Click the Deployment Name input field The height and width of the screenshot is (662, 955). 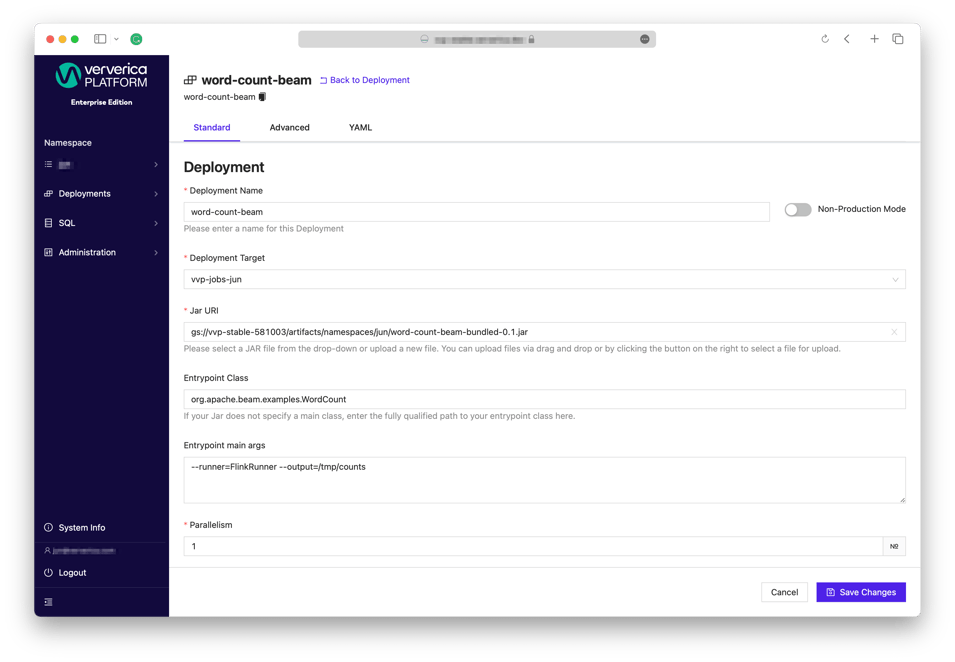click(x=476, y=212)
